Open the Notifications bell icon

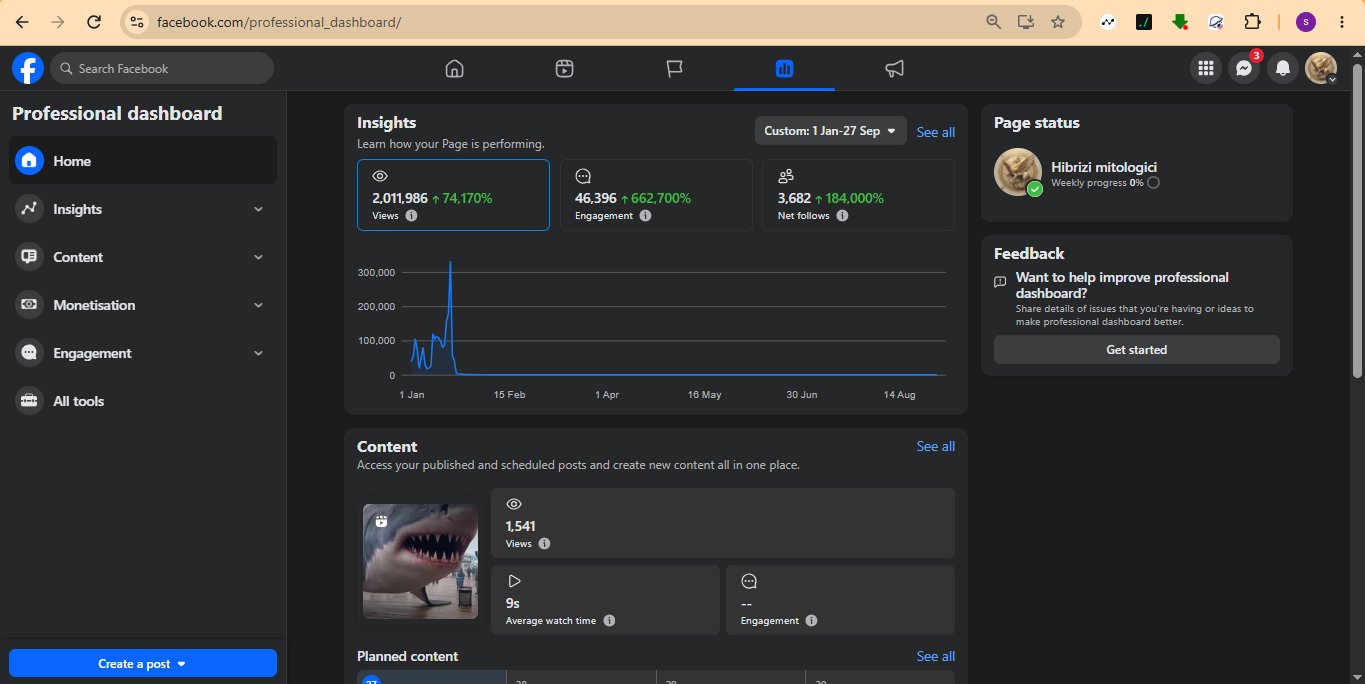coord(1282,68)
